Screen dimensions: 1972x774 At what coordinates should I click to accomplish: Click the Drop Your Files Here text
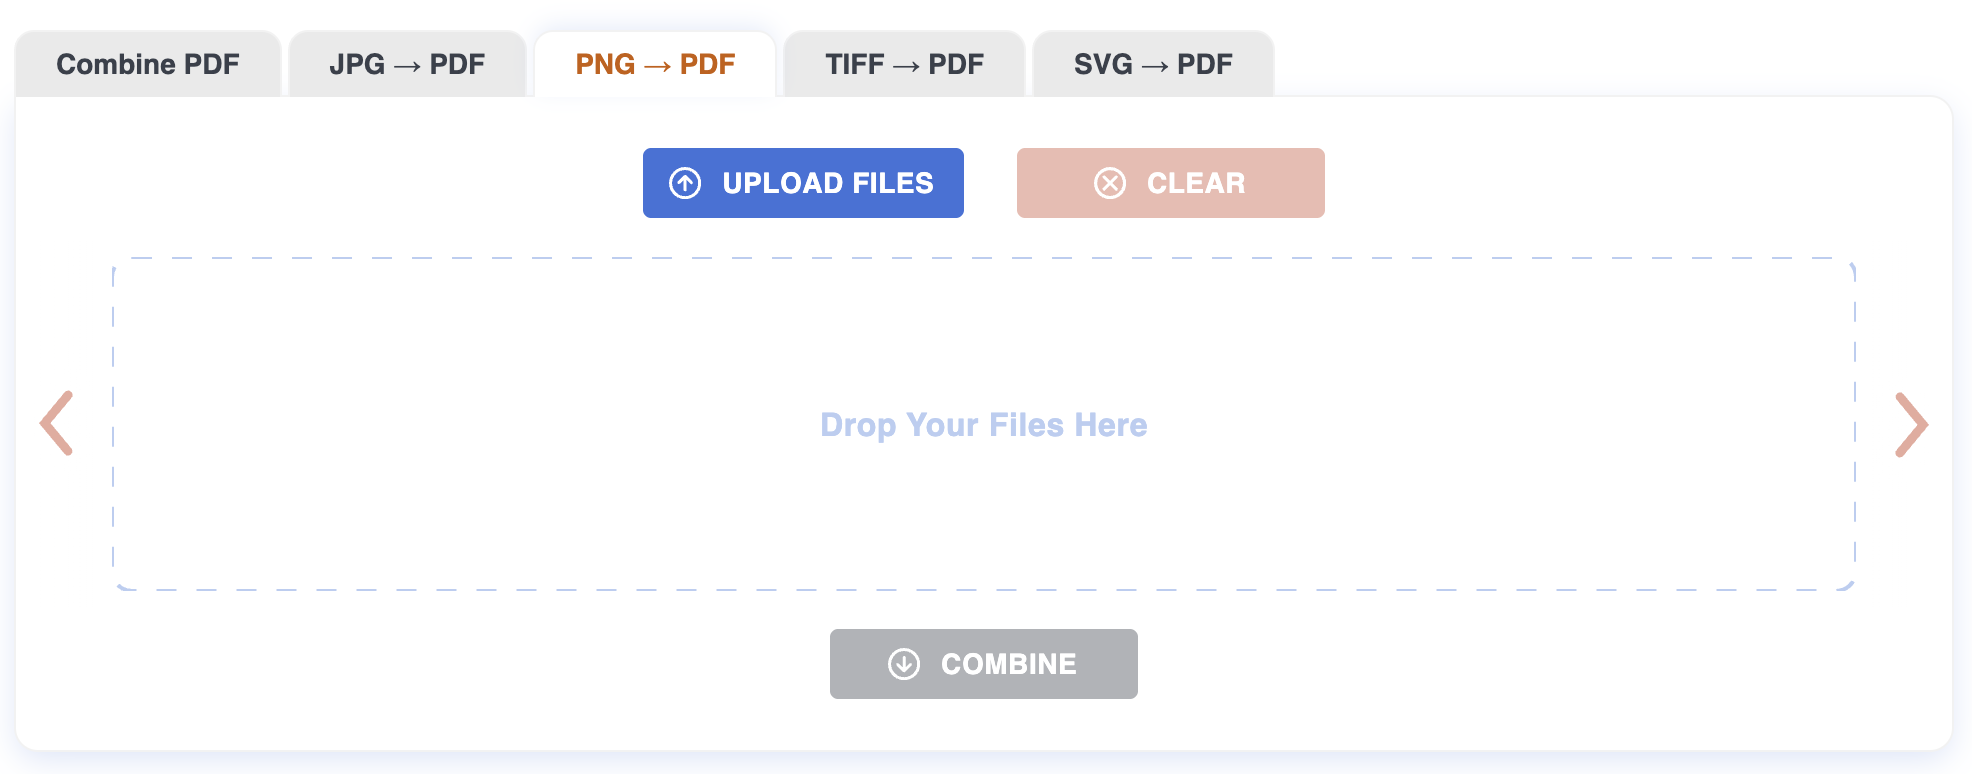tap(984, 425)
